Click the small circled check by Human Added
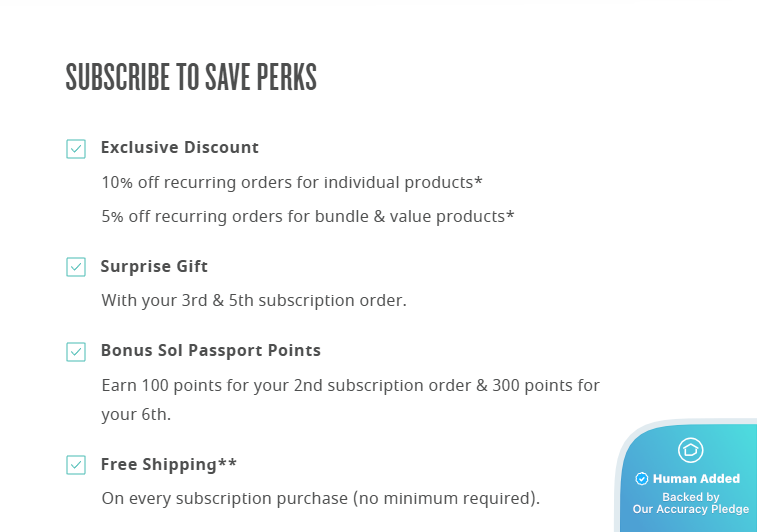Screen dimensions: 757x532 click(x=642, y=479)
